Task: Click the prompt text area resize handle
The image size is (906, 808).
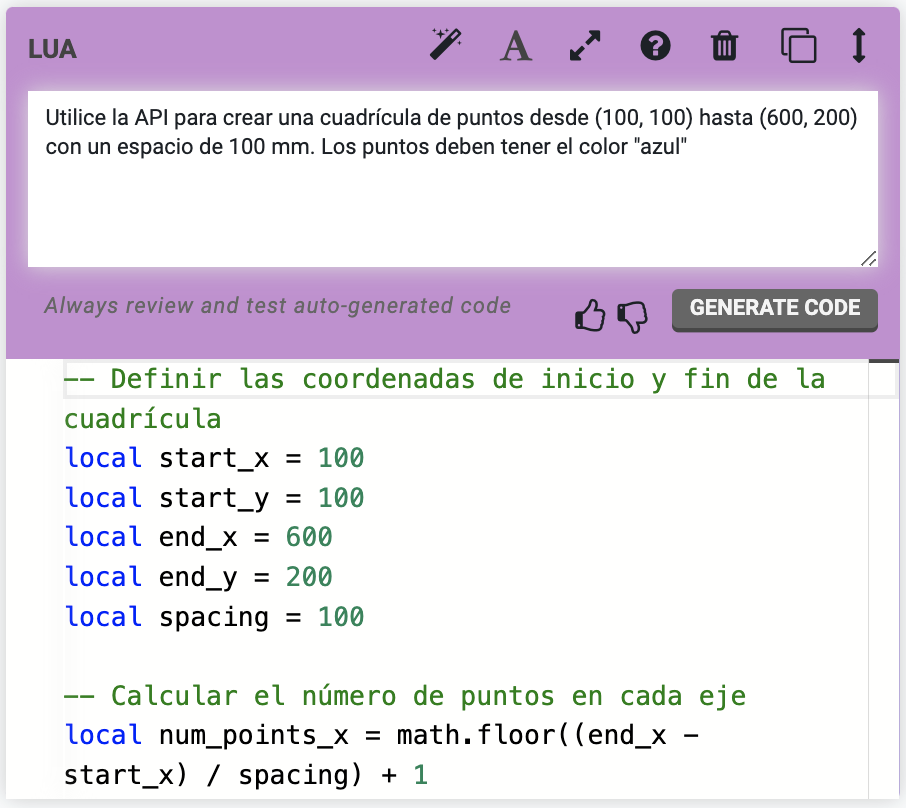Action: point(868,258)
